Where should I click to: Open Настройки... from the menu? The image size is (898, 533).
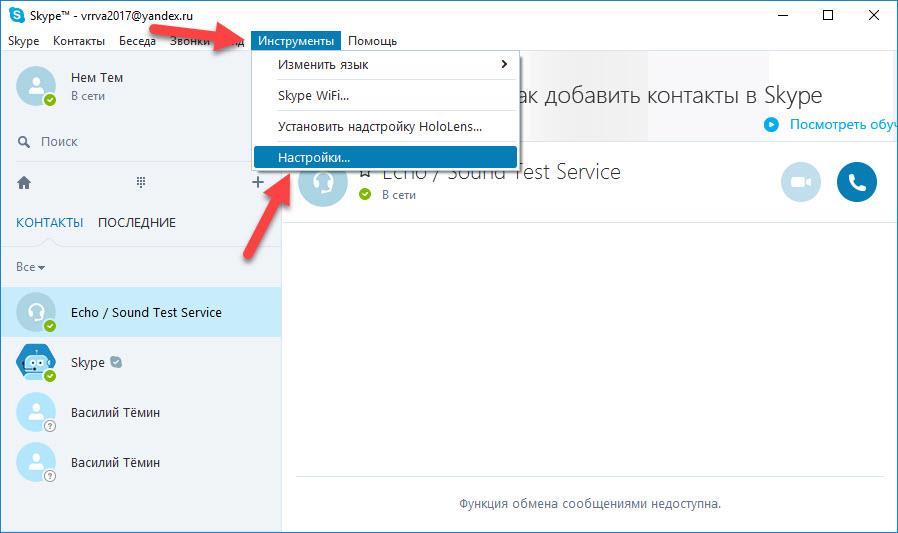point(385,157)
